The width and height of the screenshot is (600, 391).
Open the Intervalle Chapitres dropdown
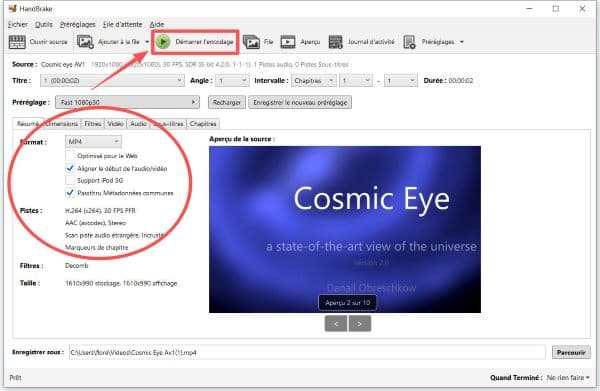[x=314, y=81]
